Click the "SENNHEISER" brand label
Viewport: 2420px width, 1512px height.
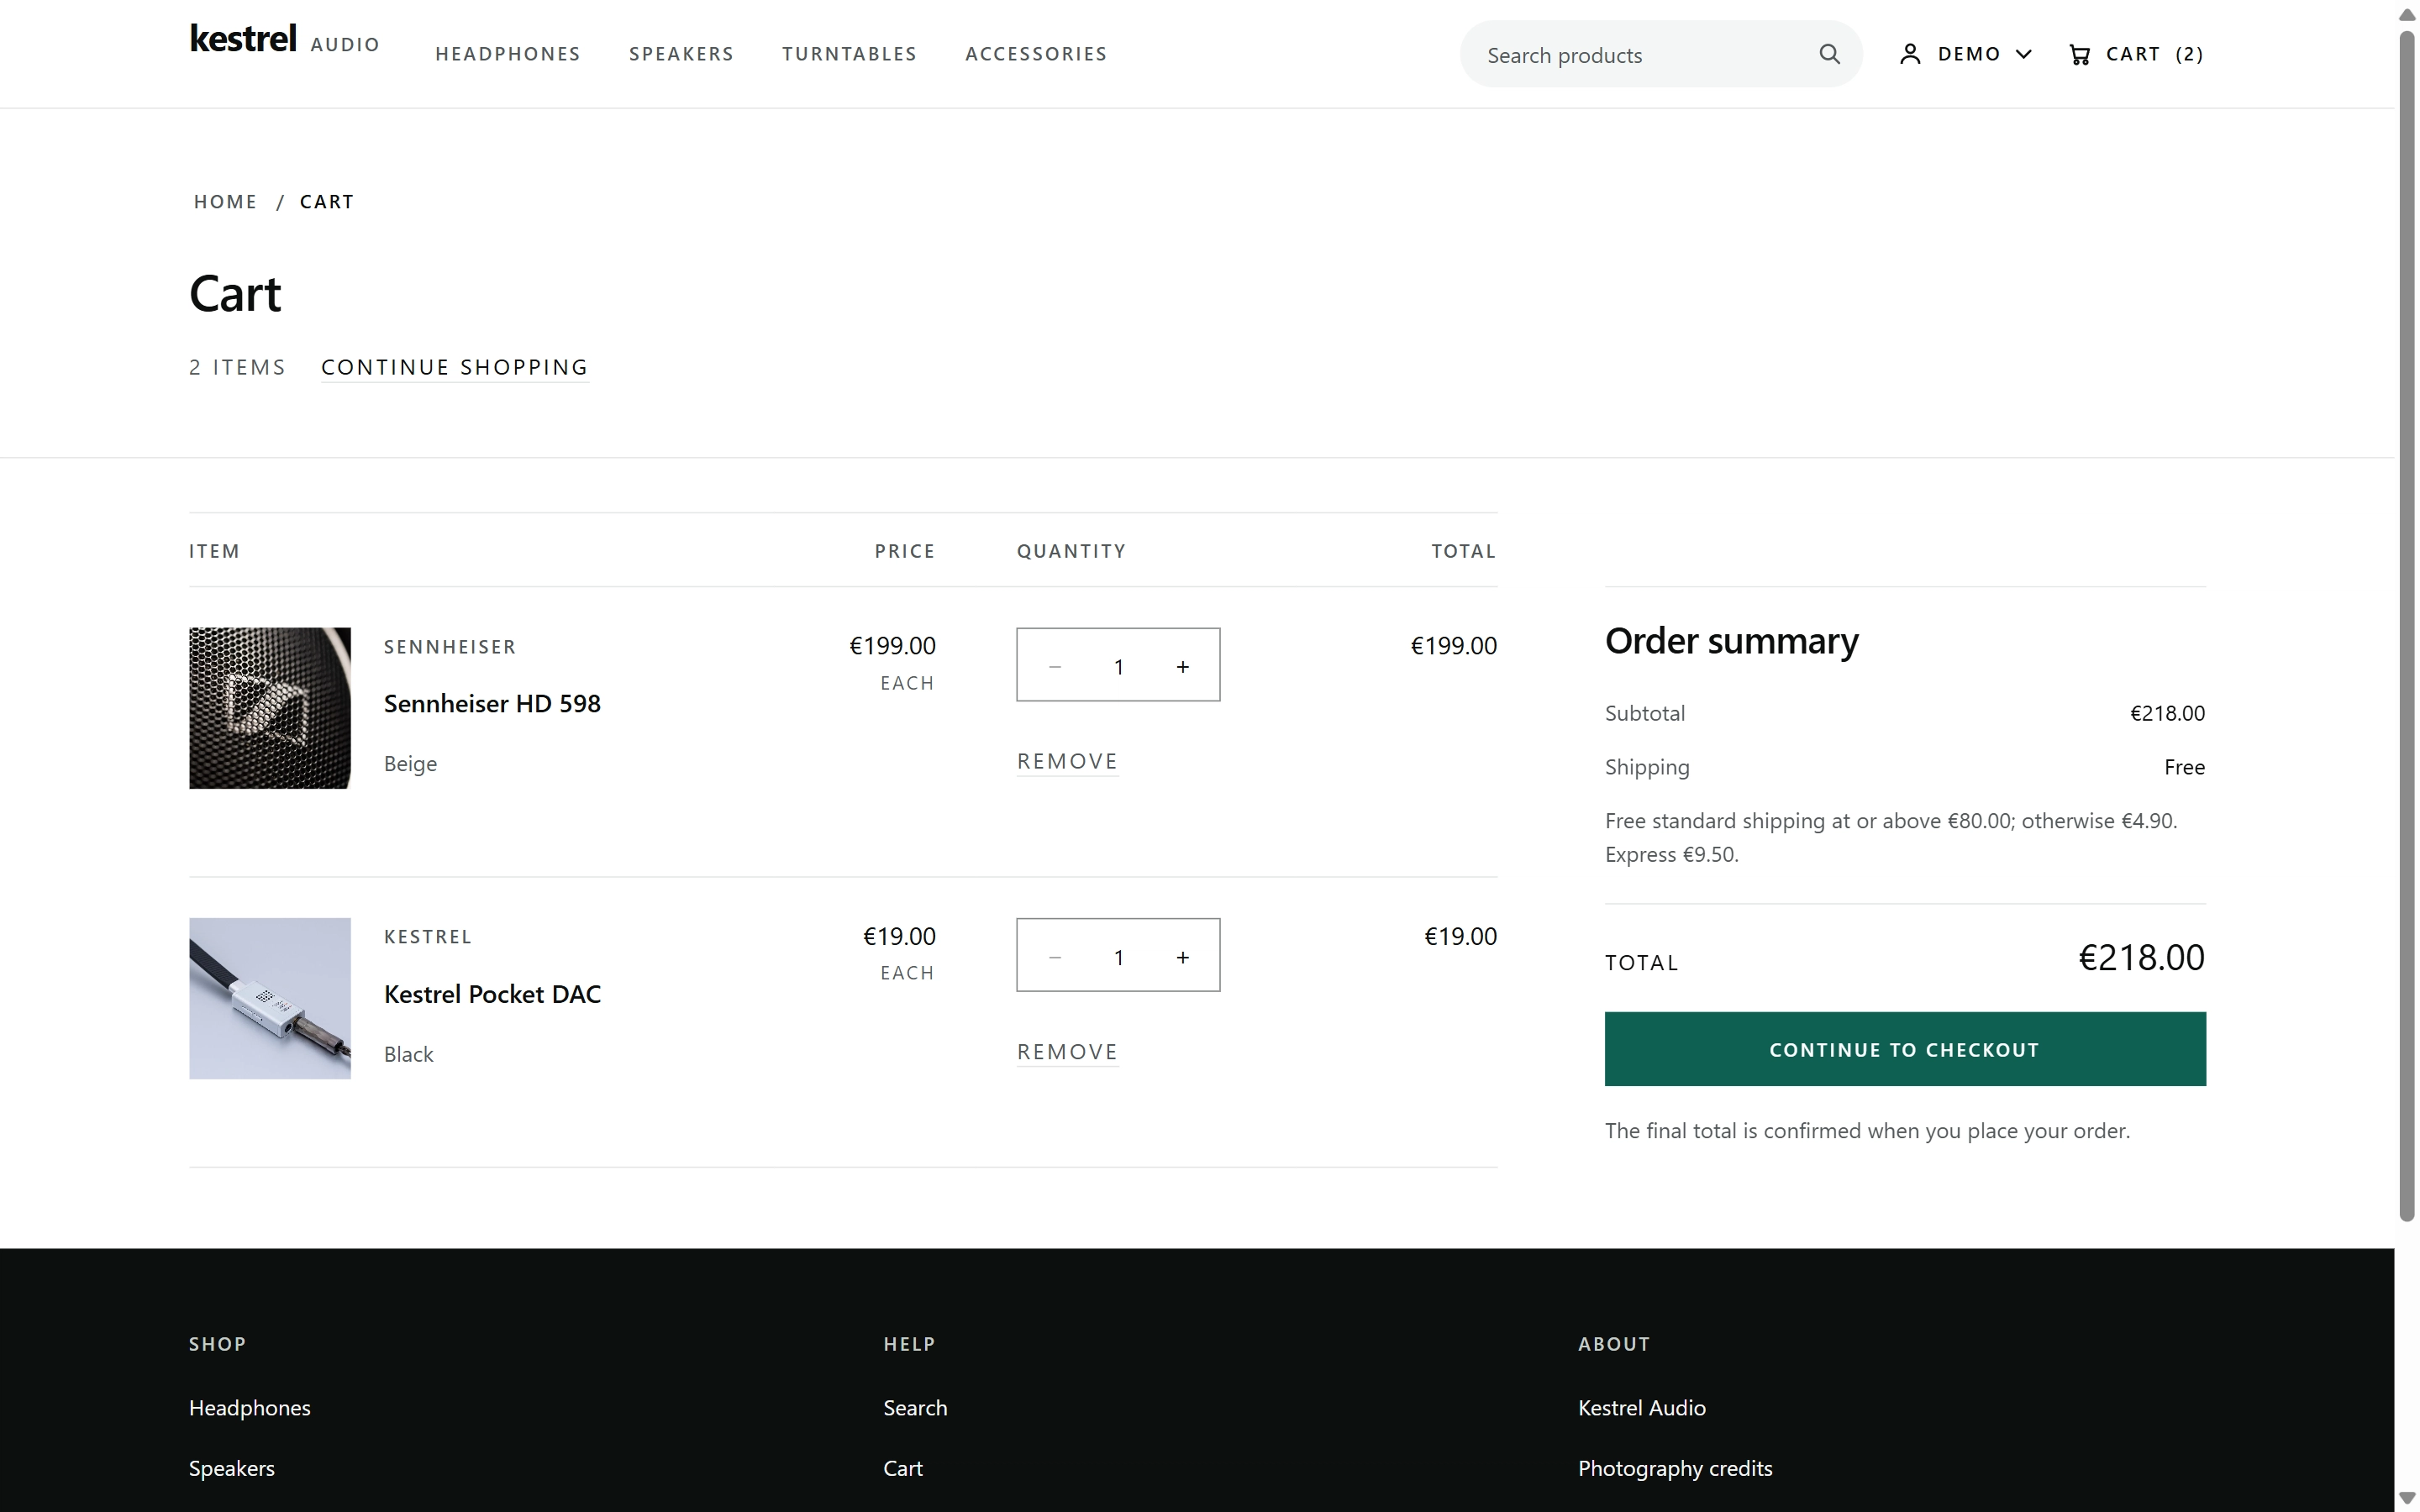450,647
